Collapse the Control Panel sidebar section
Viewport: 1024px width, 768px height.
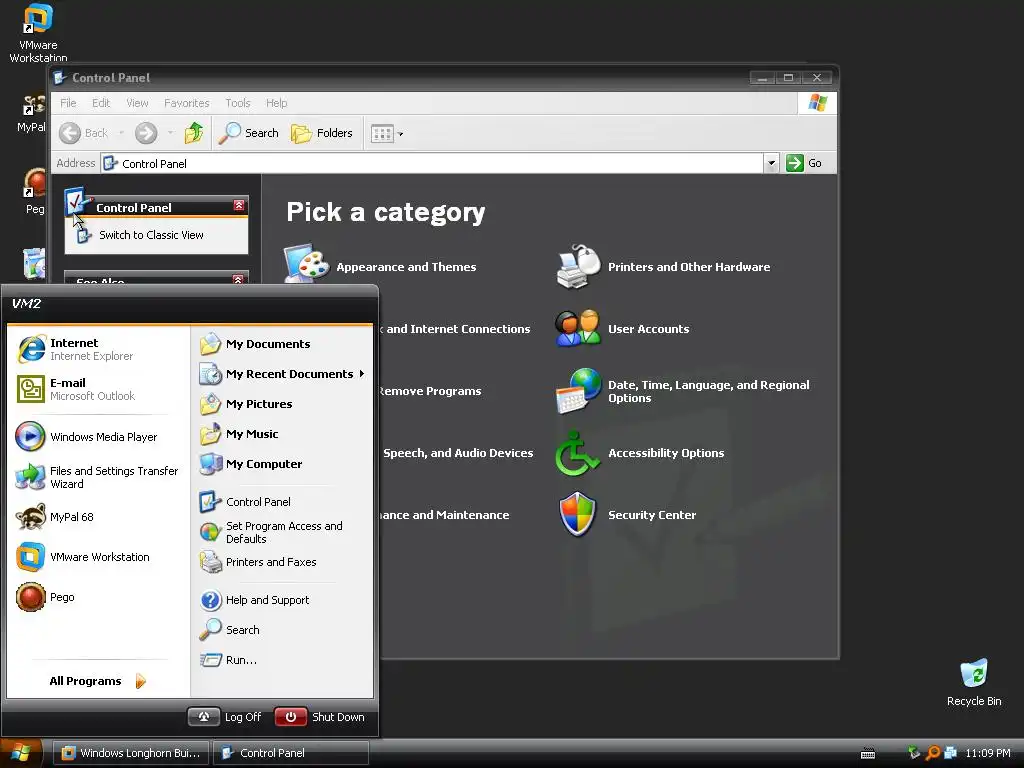[x=239, y=206]
